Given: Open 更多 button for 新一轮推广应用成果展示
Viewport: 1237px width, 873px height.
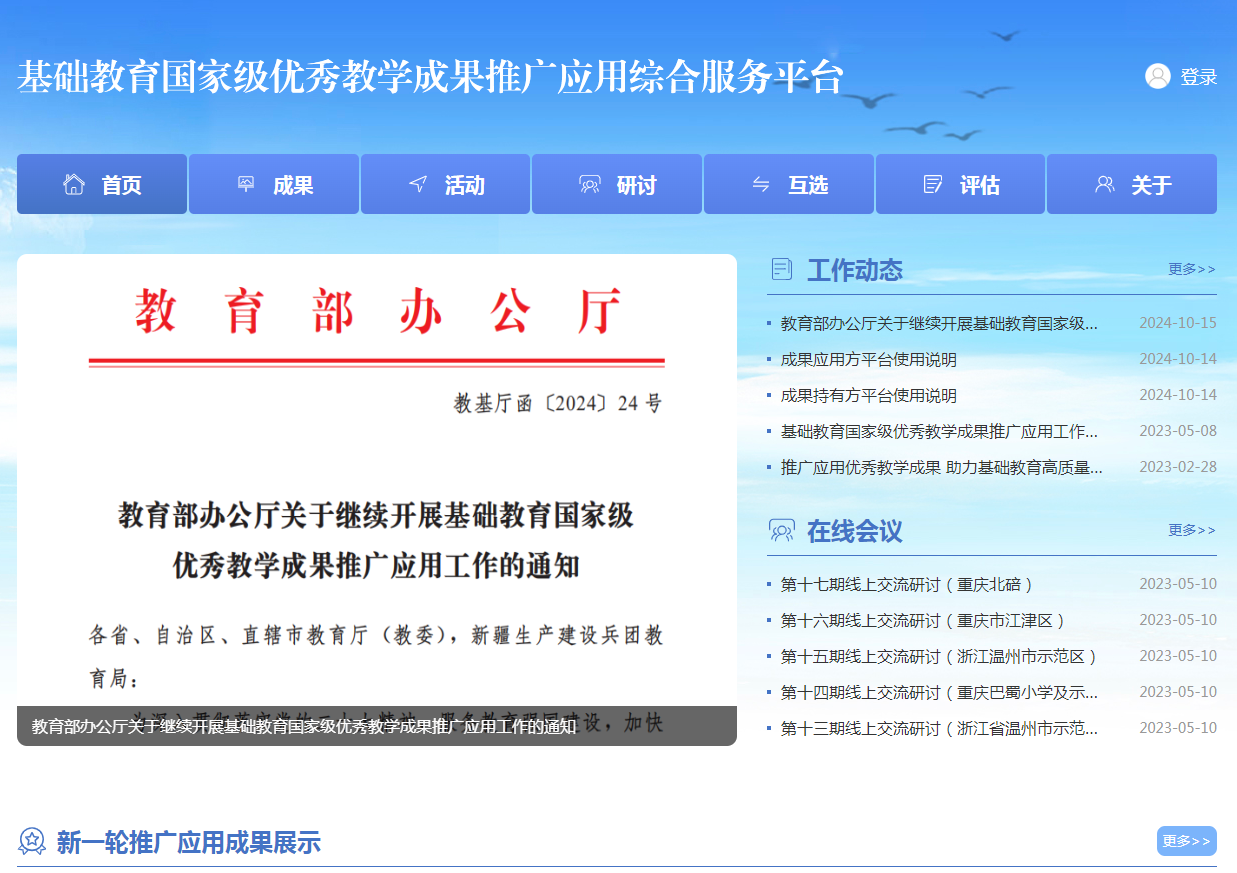Looking at the screenshot, I should 1186,841.
